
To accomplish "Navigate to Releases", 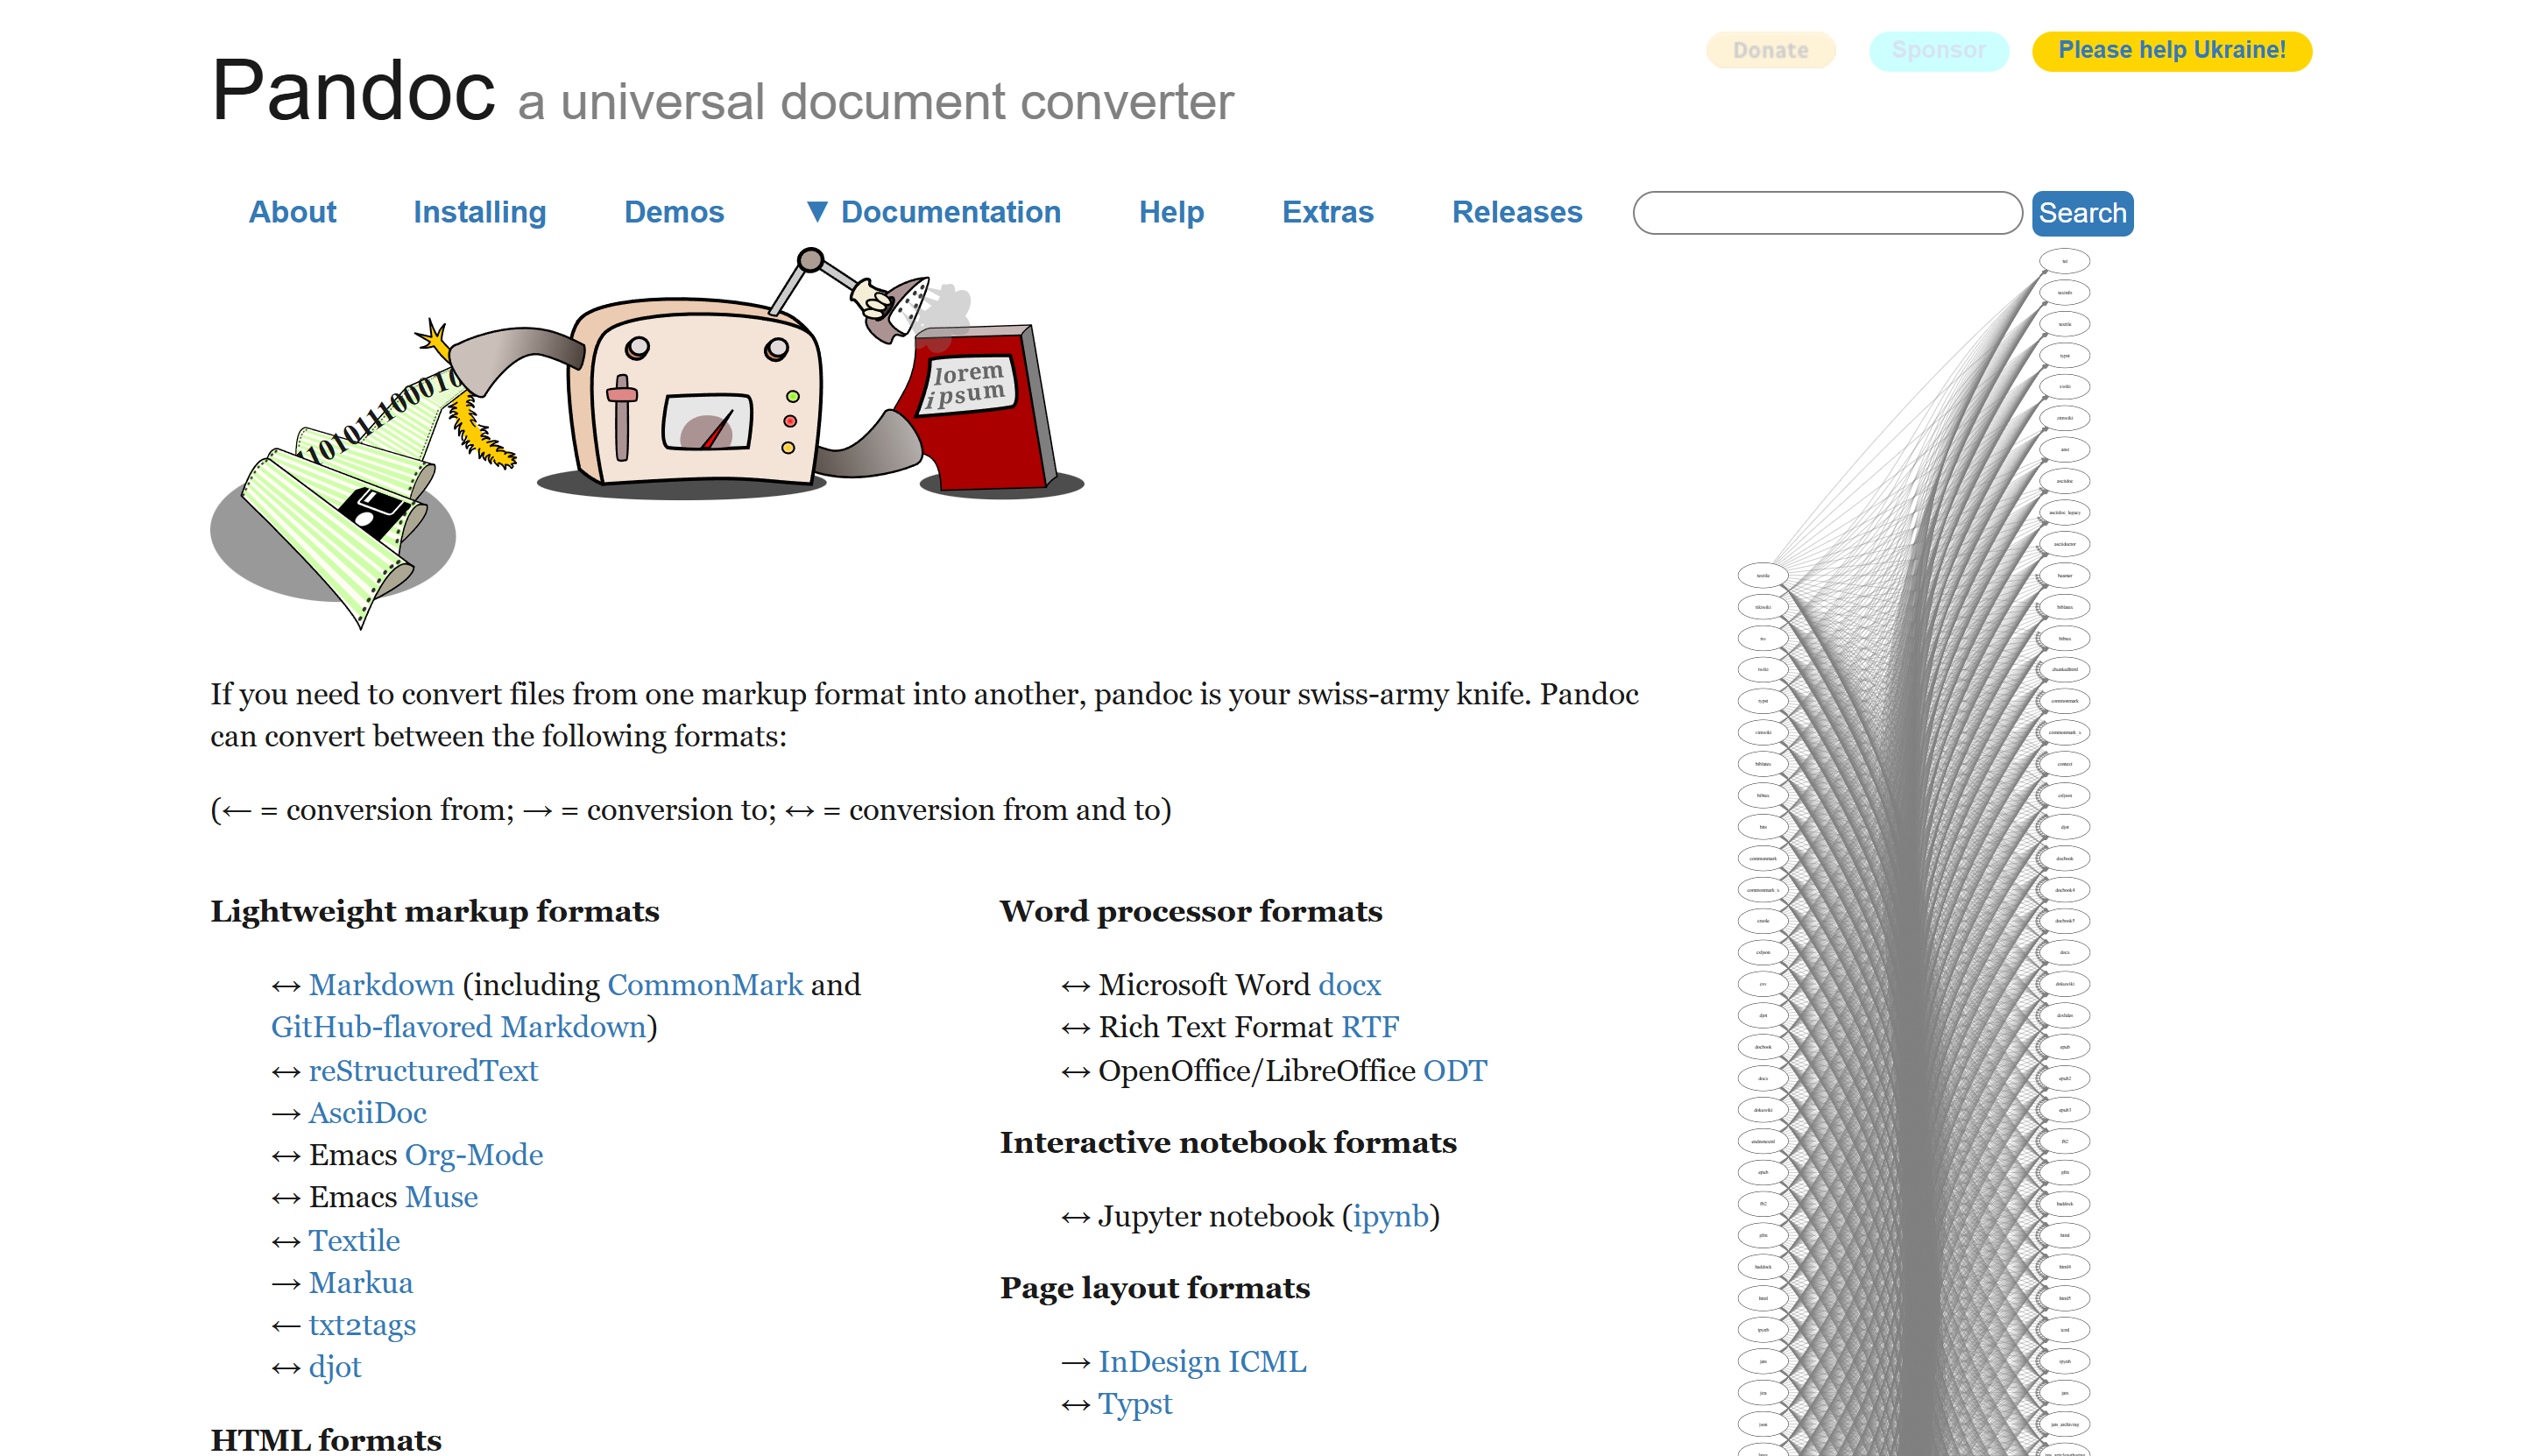I will click(1517, 212).
